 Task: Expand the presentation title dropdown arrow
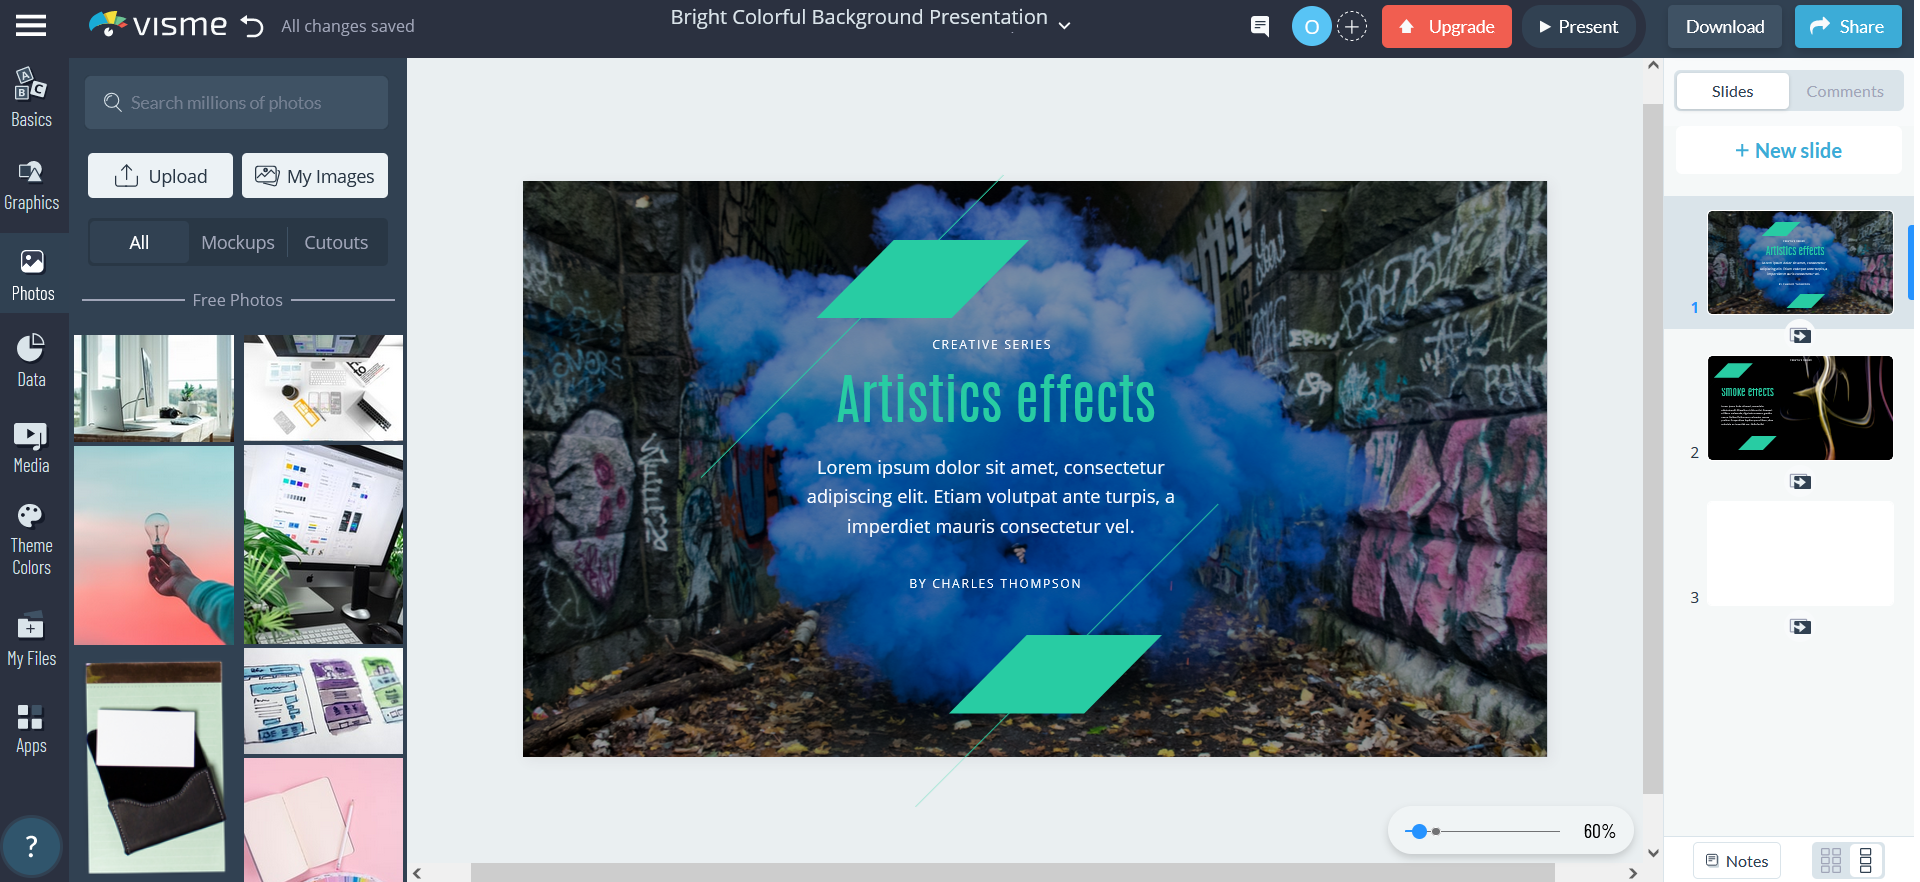1065,26
